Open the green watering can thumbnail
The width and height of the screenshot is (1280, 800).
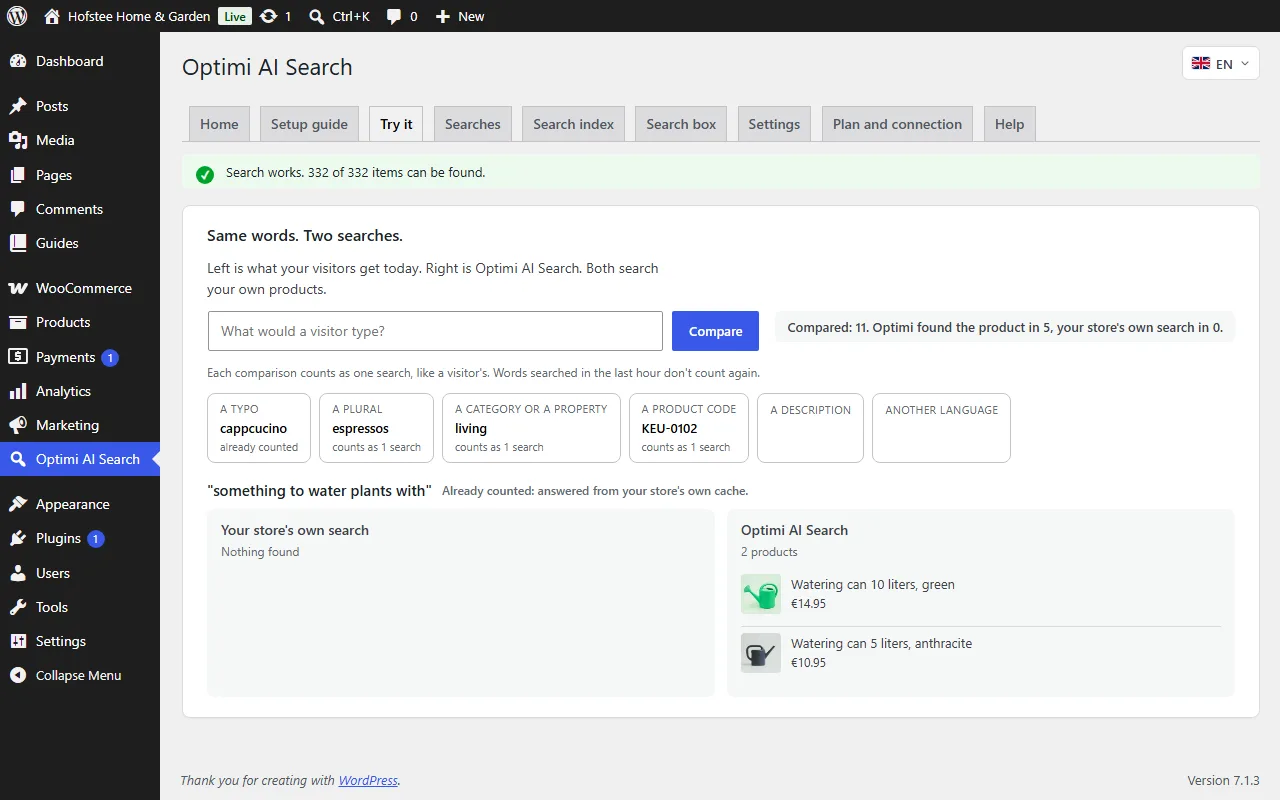coord(761,594)
